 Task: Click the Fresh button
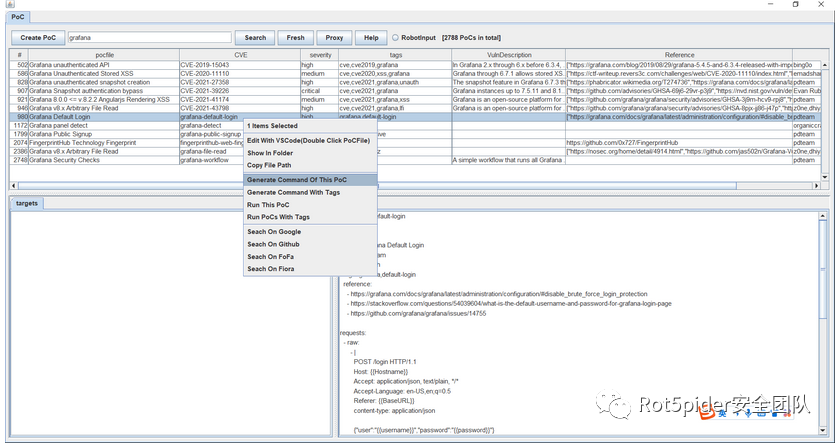pos(295,38)
